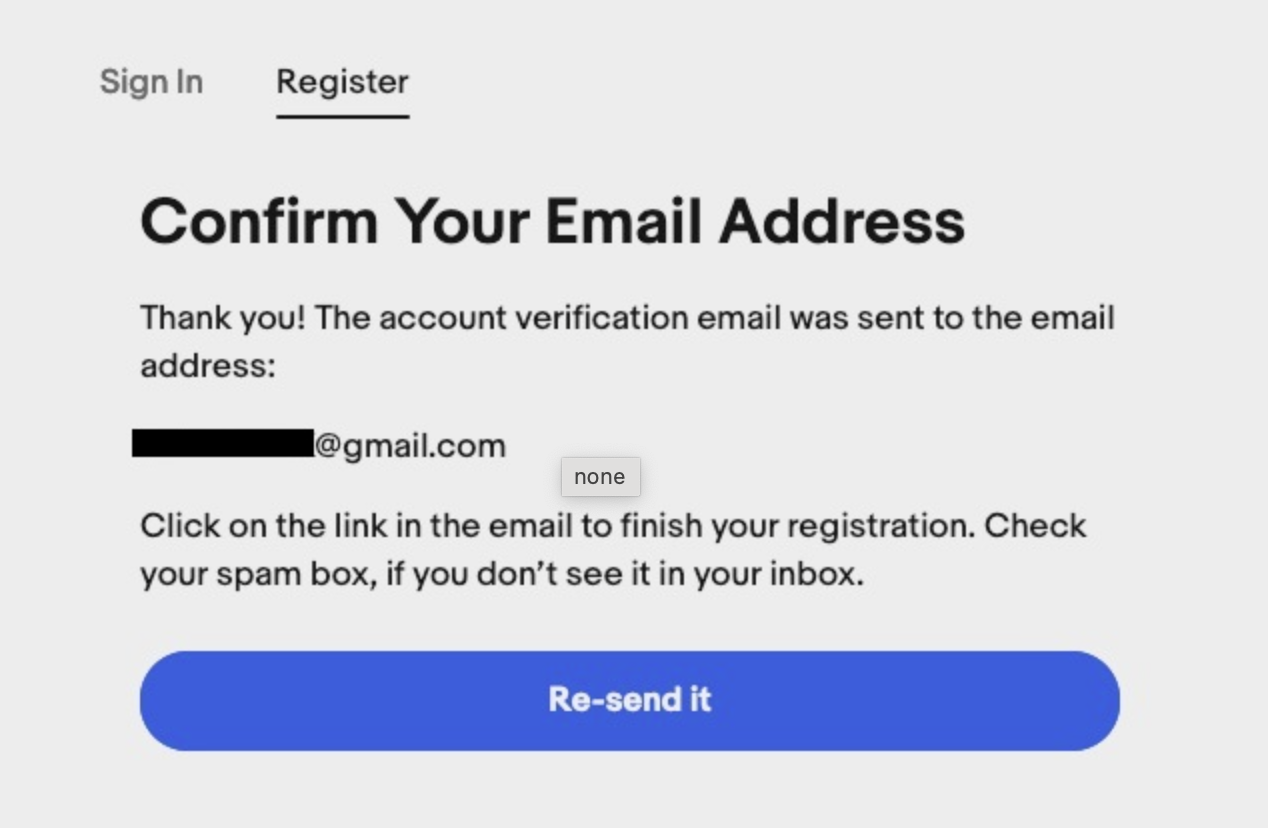
Task: Click the underline beneath the Register tab
Action: click(x=343, y=116)
